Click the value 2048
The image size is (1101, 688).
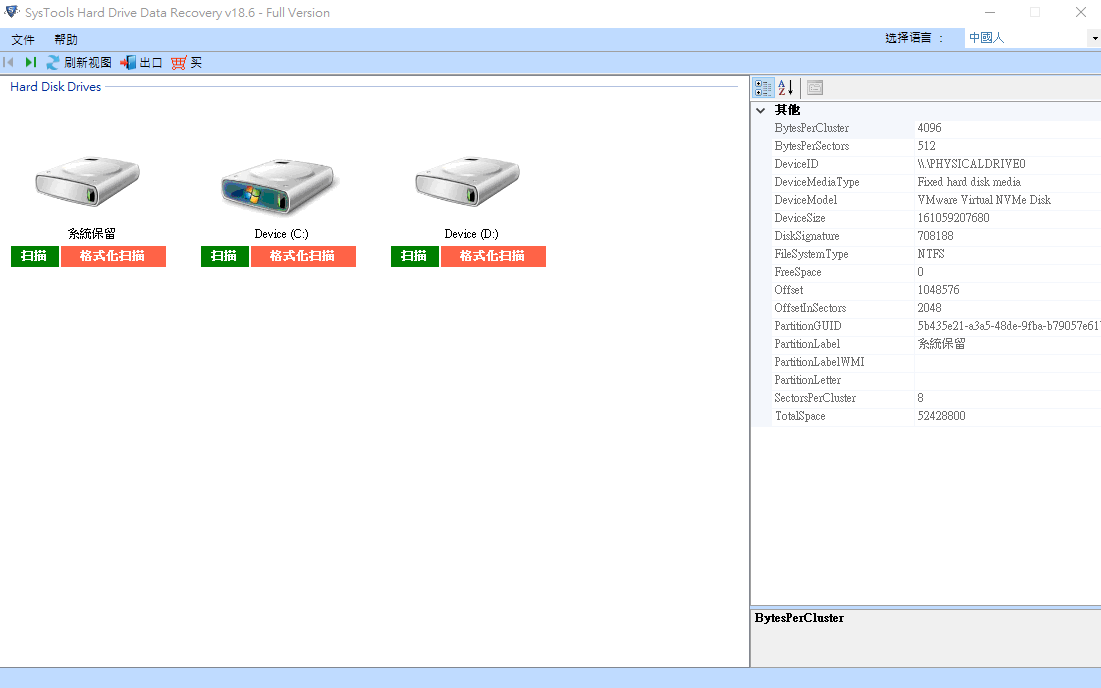click(x=930, y=308)
